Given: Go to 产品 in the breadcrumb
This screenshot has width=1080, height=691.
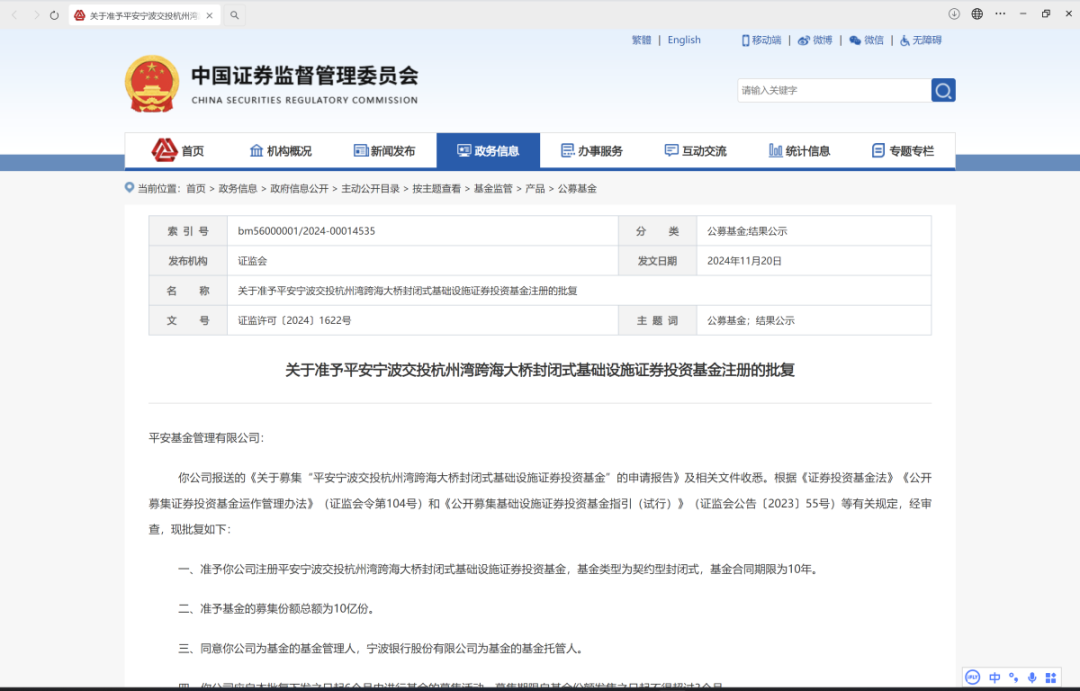Looking at the screenshot, I should click(535, 189).
